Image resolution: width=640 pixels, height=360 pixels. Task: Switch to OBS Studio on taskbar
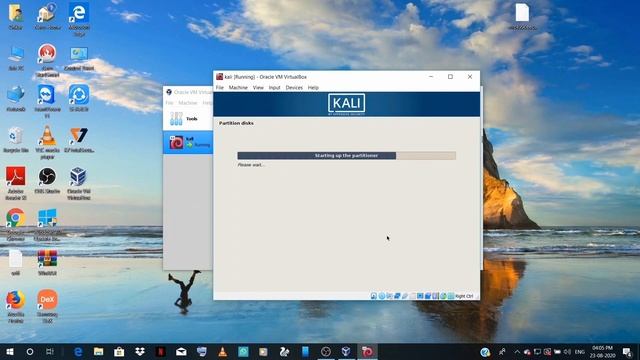(326, 351)
